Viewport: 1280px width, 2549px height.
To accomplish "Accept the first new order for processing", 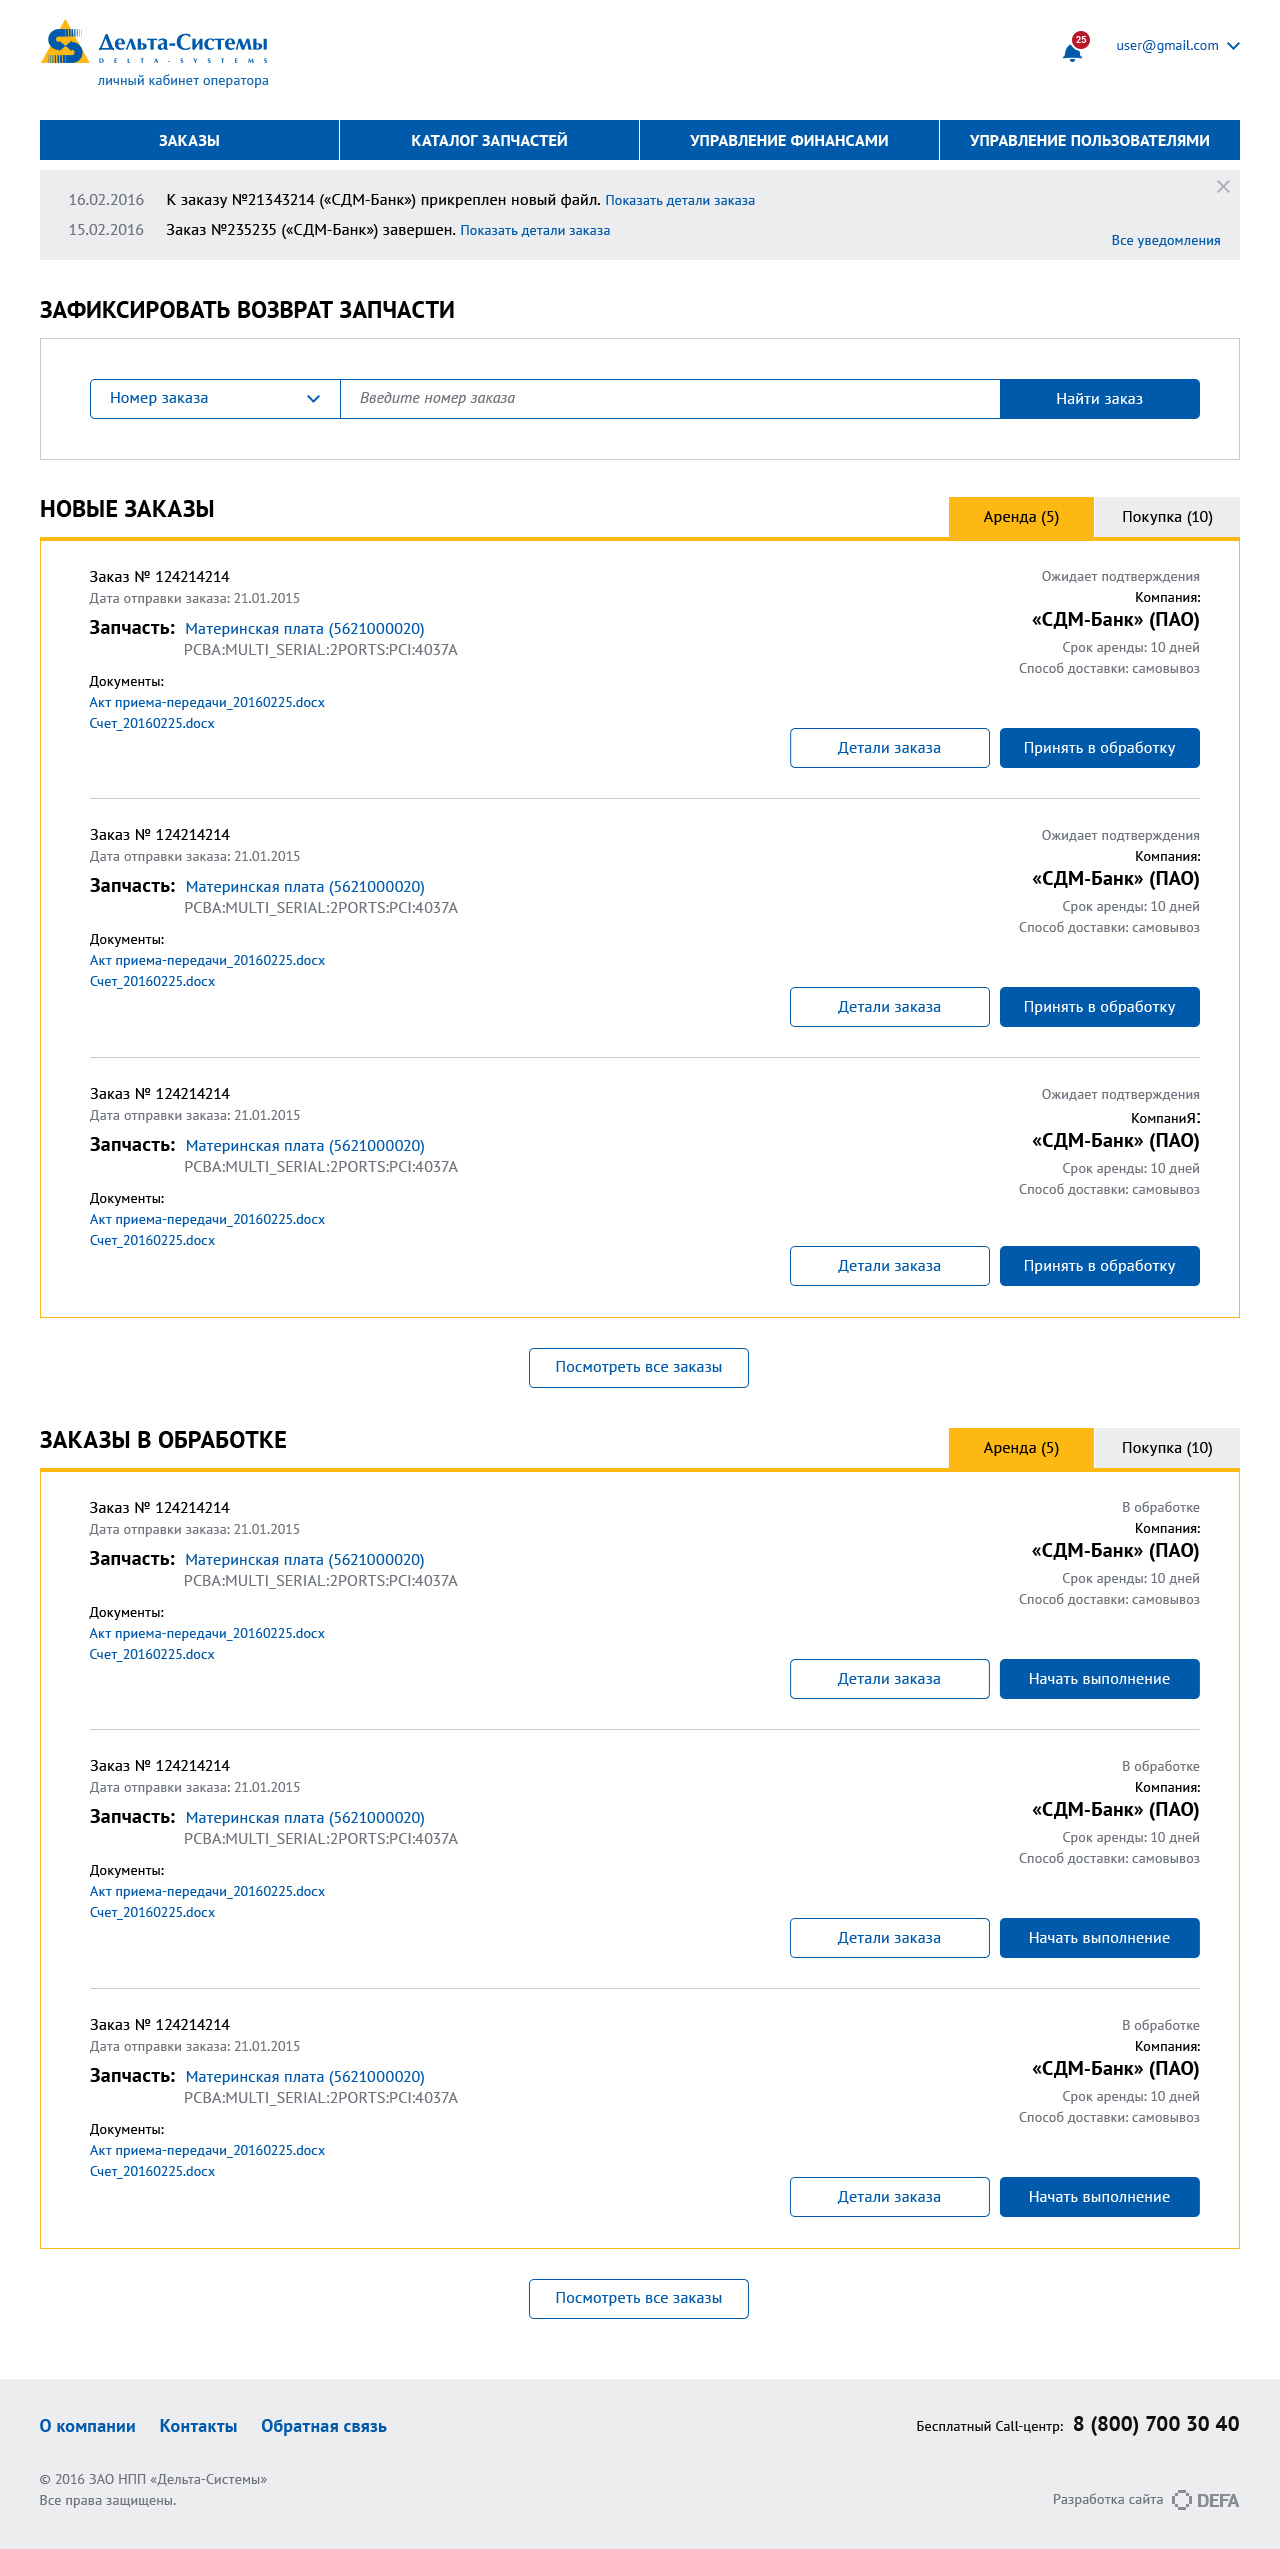I will tap(1099, 748).
